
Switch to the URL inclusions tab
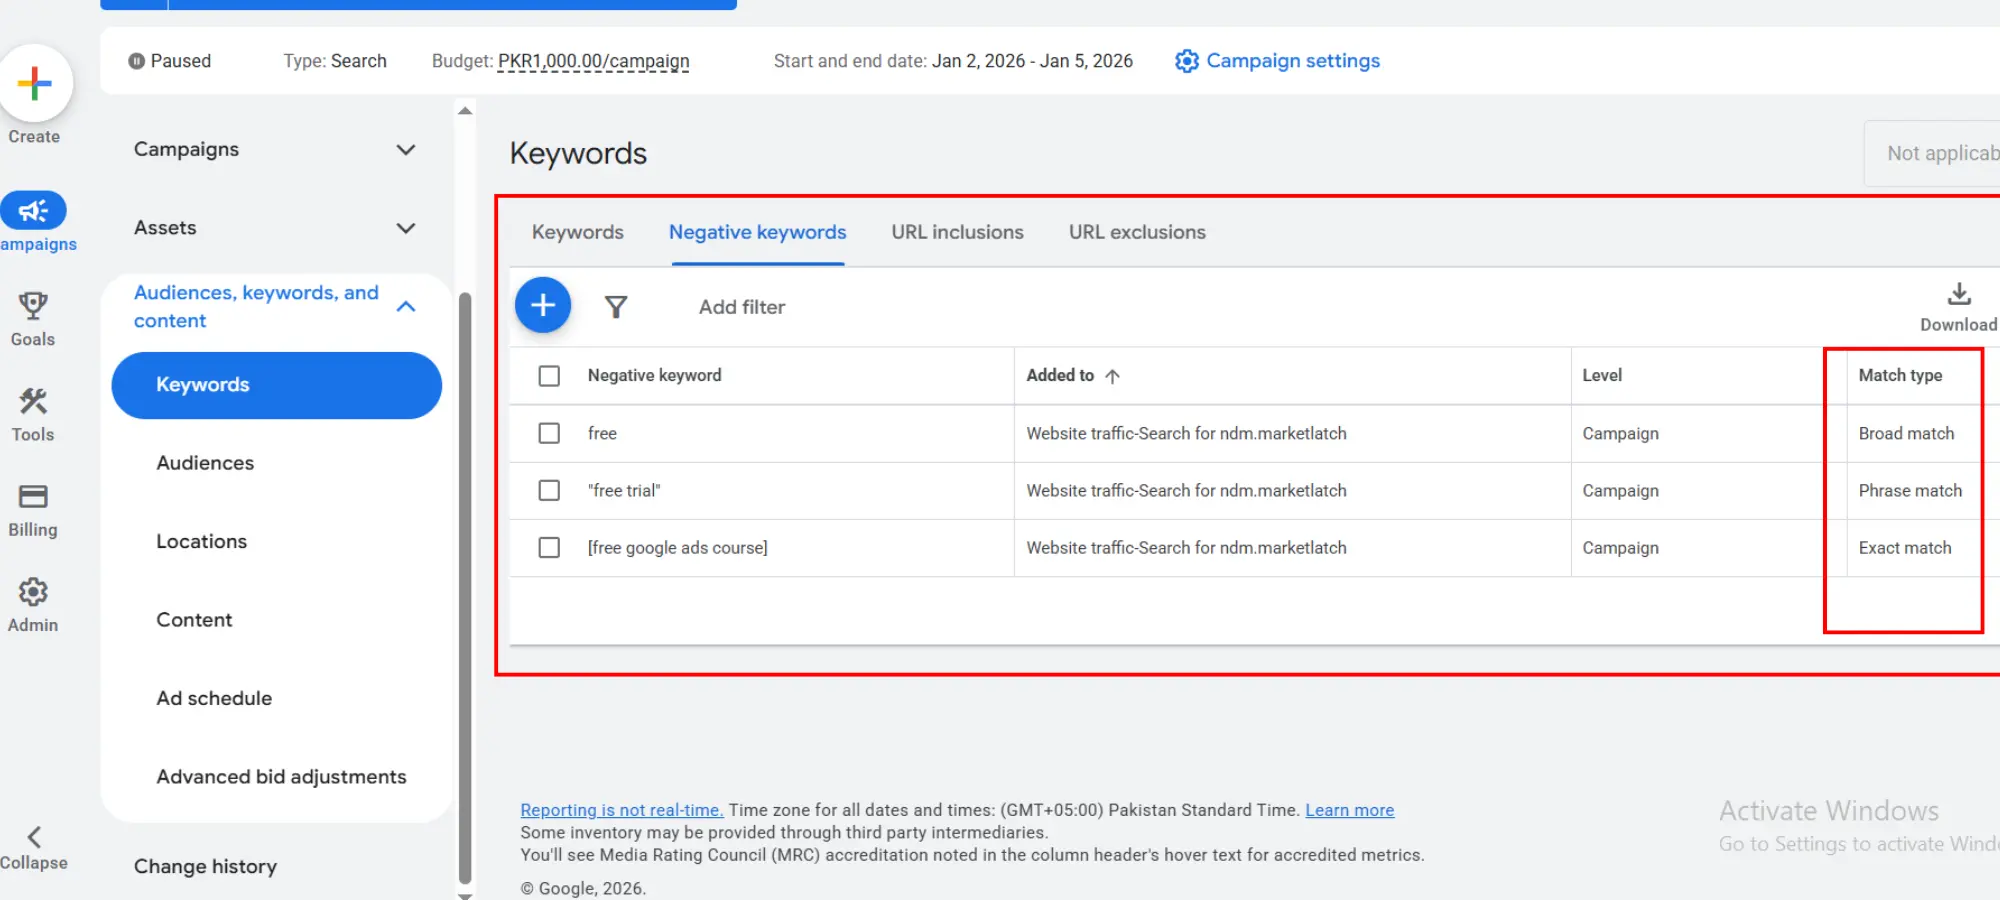958,232
